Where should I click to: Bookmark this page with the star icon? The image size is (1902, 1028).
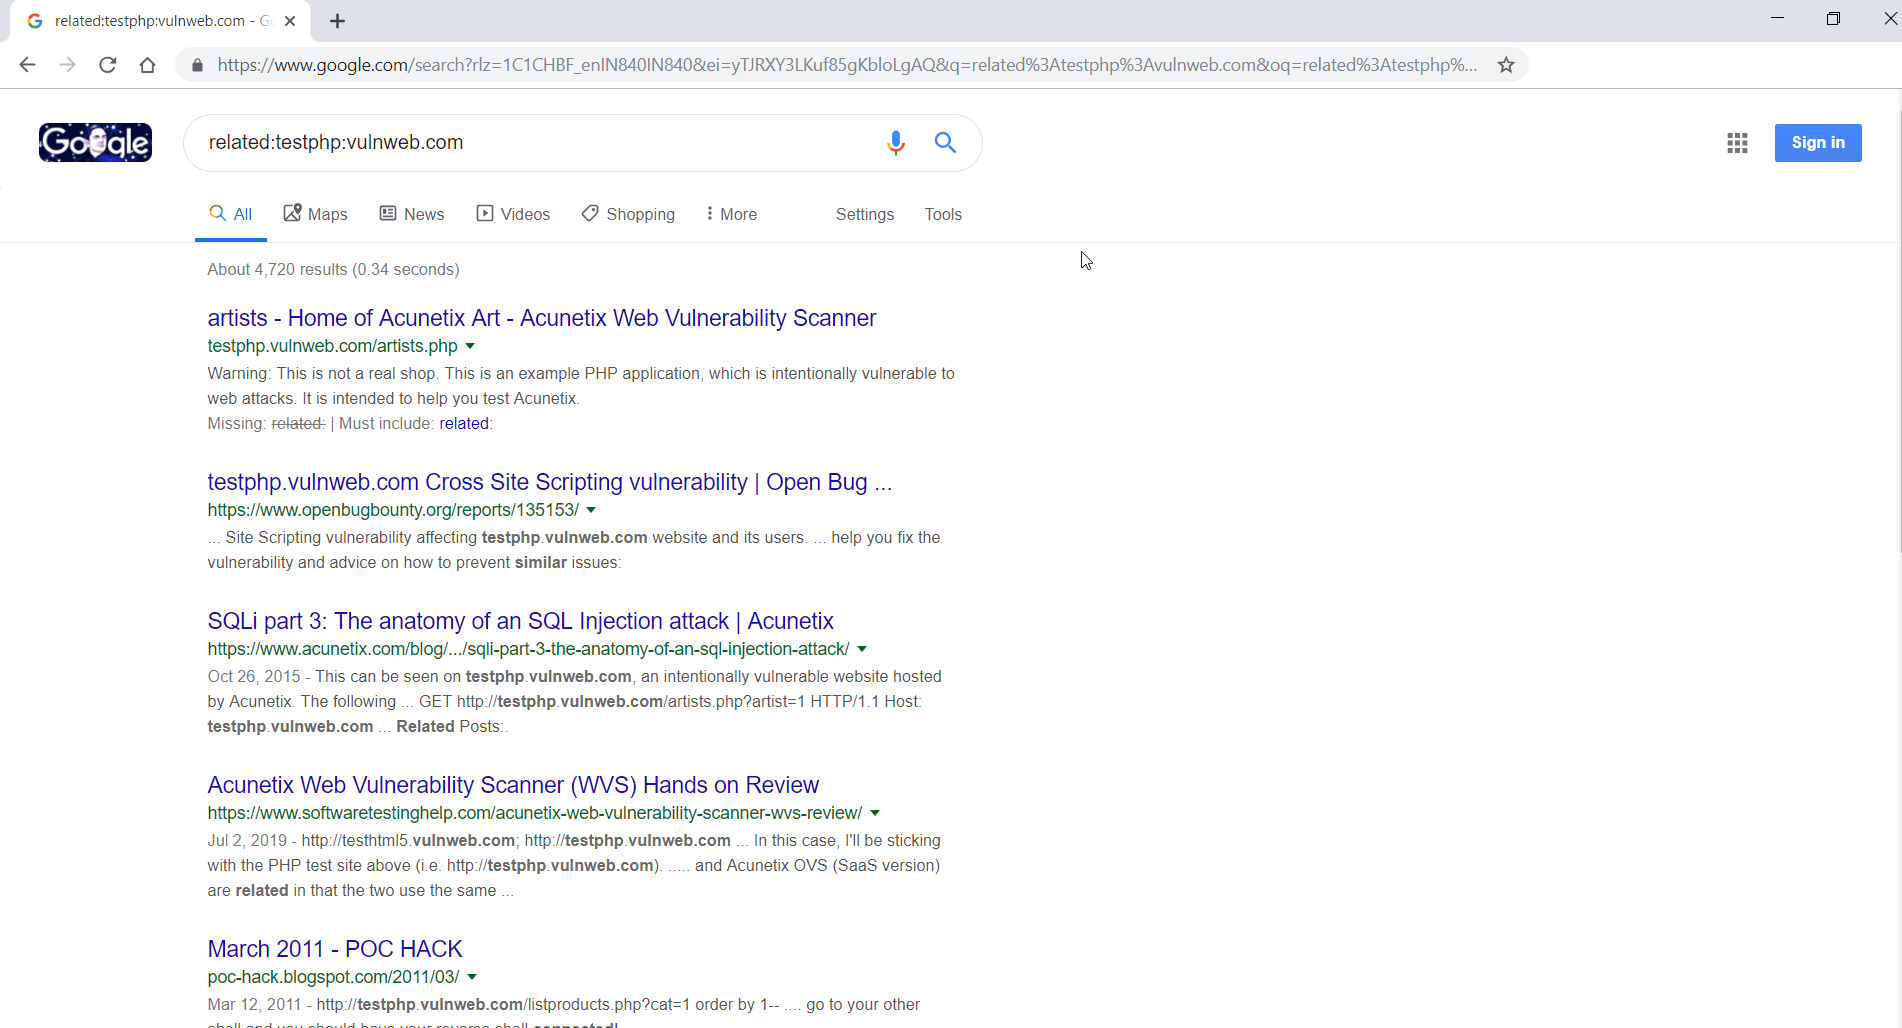click(x=1506, y=65)
